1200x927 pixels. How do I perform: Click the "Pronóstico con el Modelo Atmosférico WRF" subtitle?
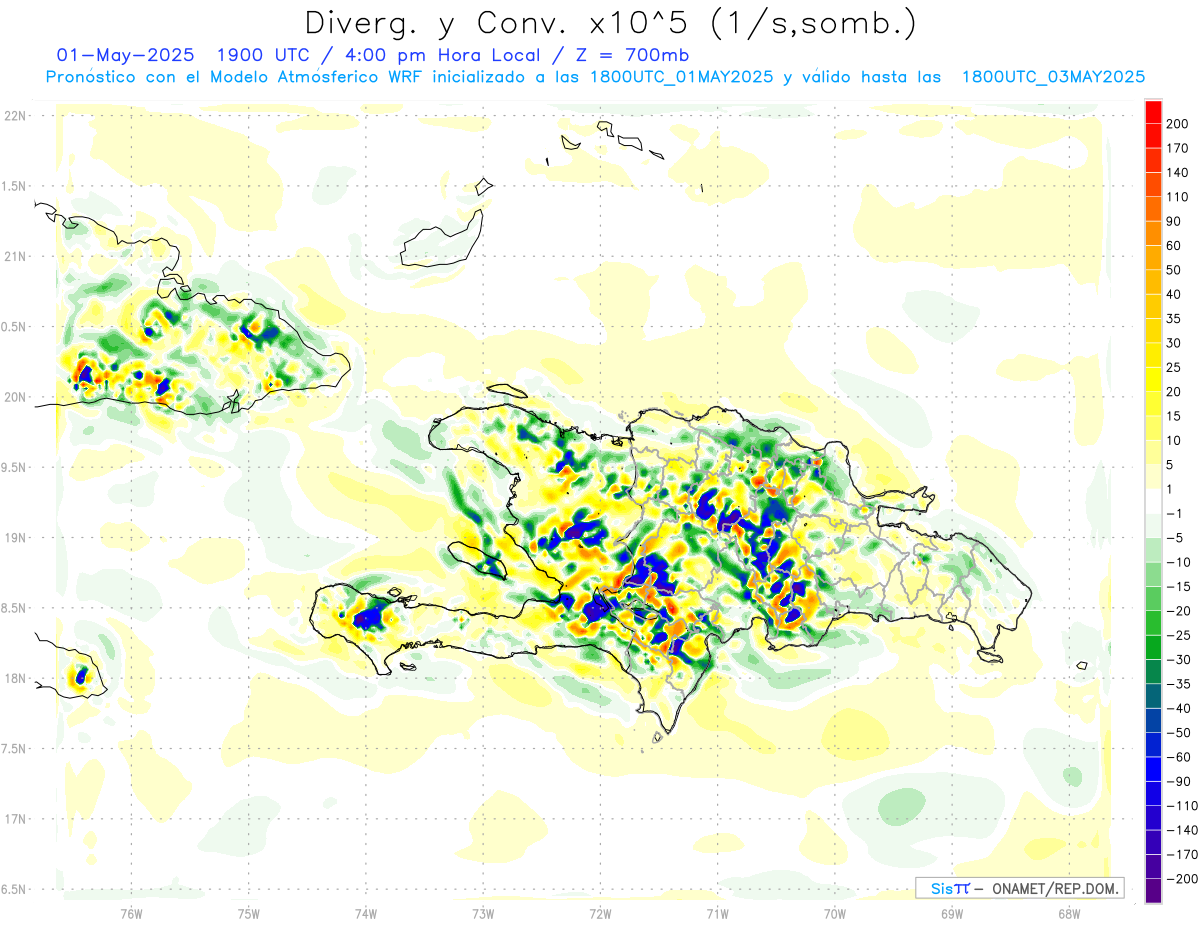pyautogui.click(x=233, y=77)
